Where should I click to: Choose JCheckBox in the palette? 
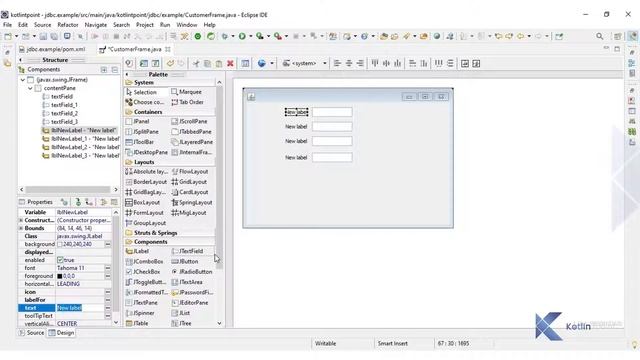pyautogui.click(x=143, y=271)
